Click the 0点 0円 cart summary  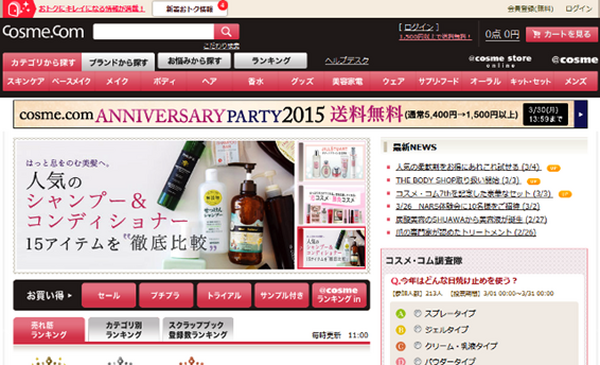(x=502, y=34)
